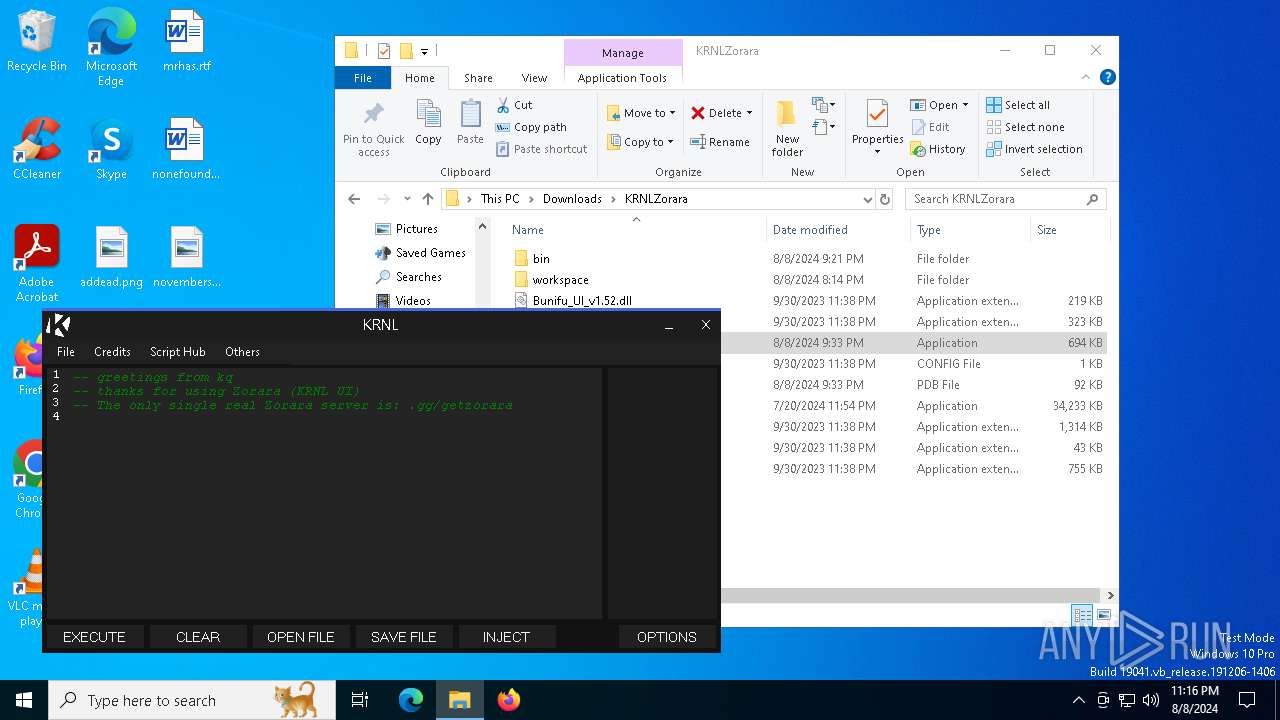Open Windows Start button
This screenshot has height=720, width=1280.
pos(24,700)
